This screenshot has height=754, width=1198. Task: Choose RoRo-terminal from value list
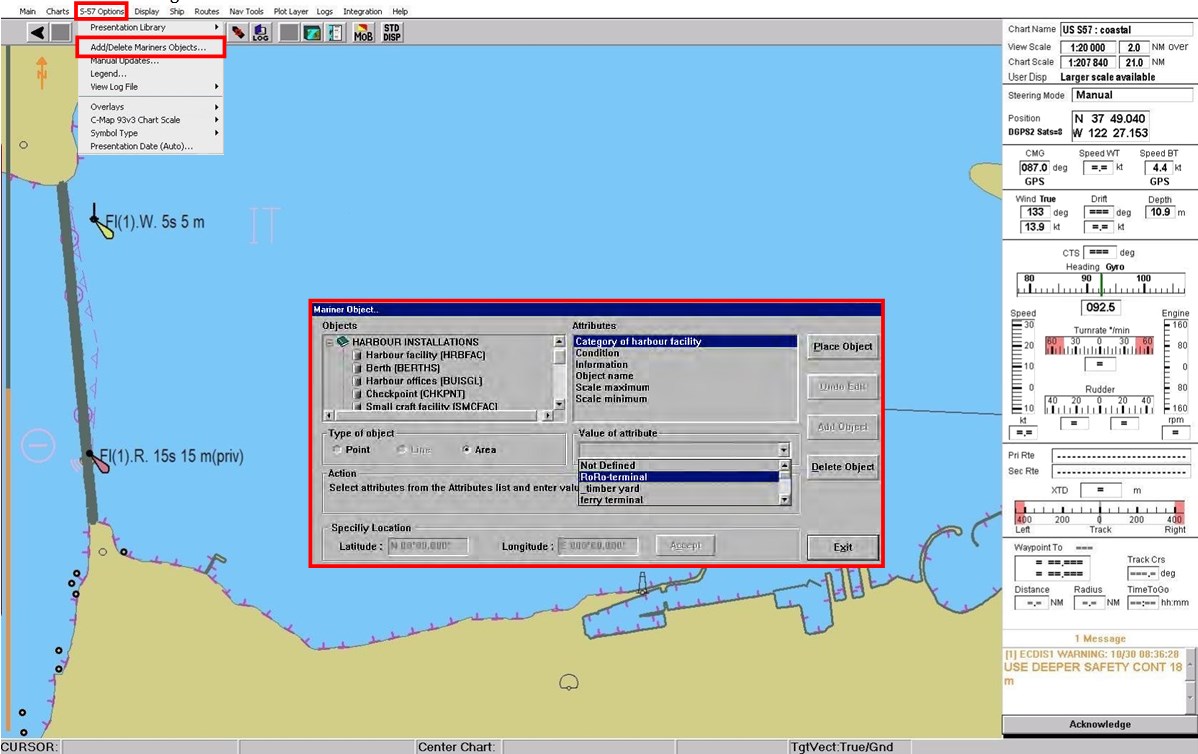(678, 477)
